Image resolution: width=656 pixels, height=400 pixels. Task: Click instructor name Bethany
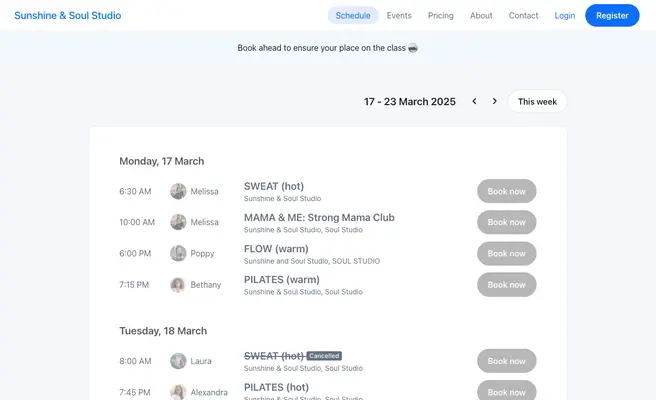205,285
